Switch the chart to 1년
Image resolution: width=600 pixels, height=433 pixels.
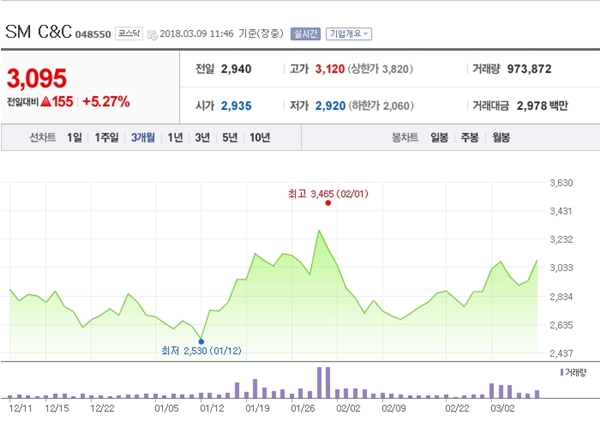175,137
